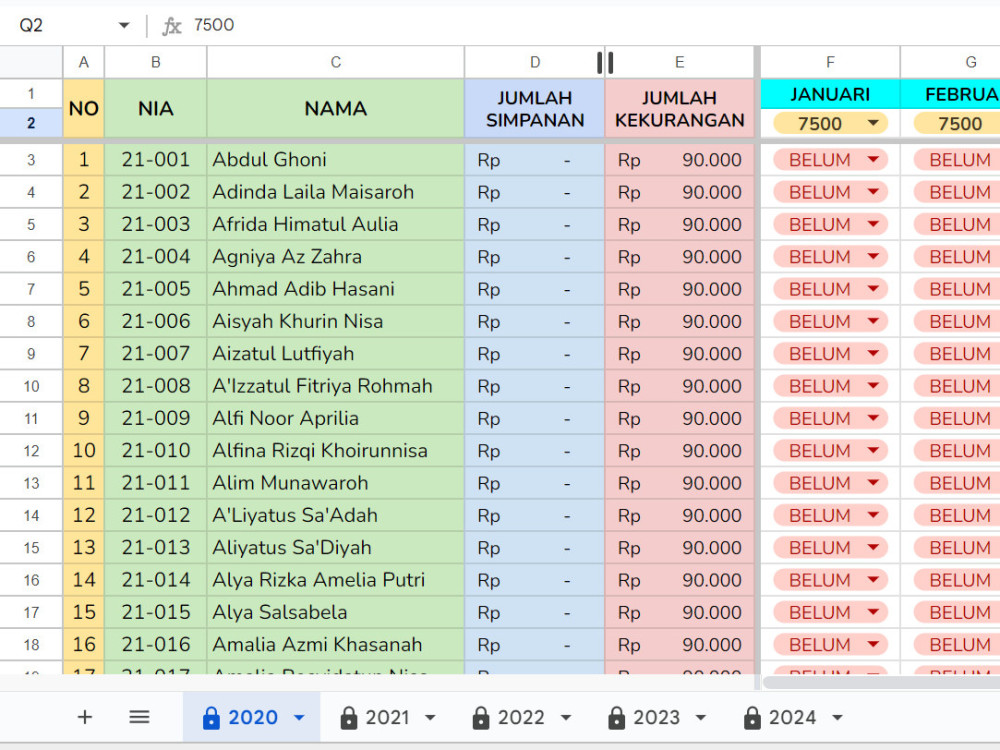Screen dimensions: 1000x750
Task: Click name cell A'Izzatul Fitriya Rohmah
Action: pyautogui.click(x=335, y=386)
